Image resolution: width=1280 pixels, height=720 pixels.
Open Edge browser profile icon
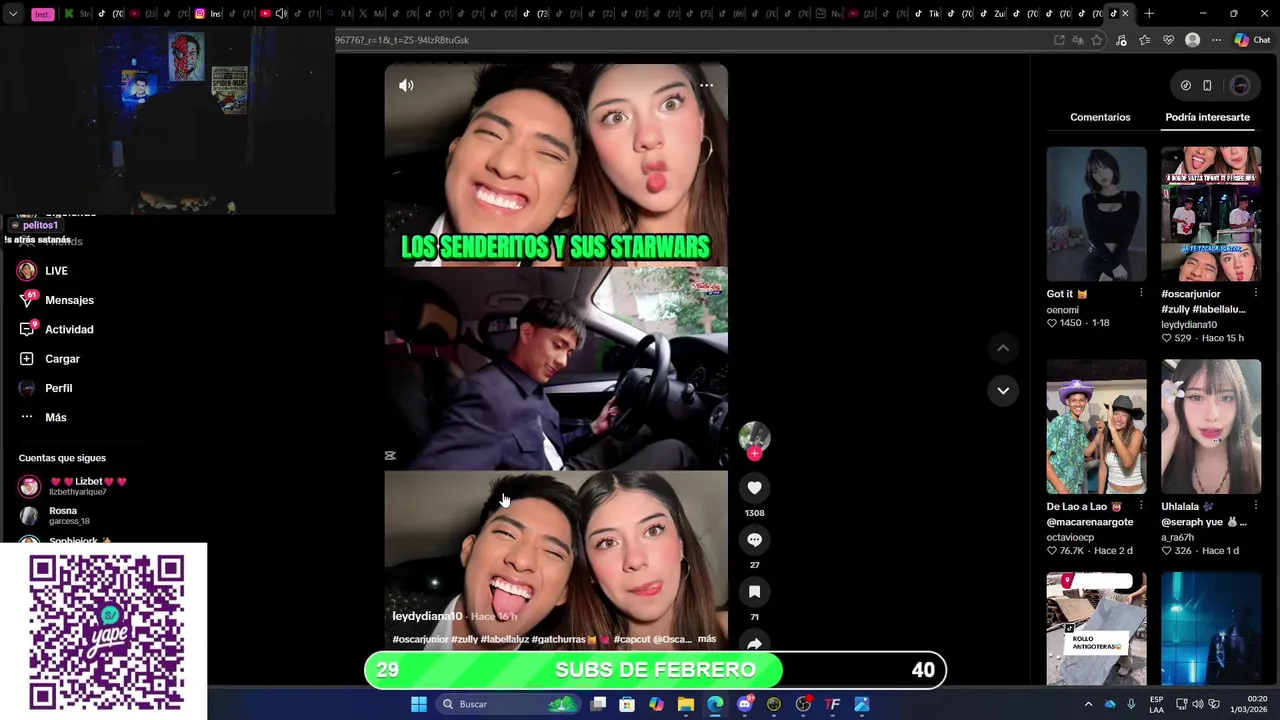[1192, 40]
